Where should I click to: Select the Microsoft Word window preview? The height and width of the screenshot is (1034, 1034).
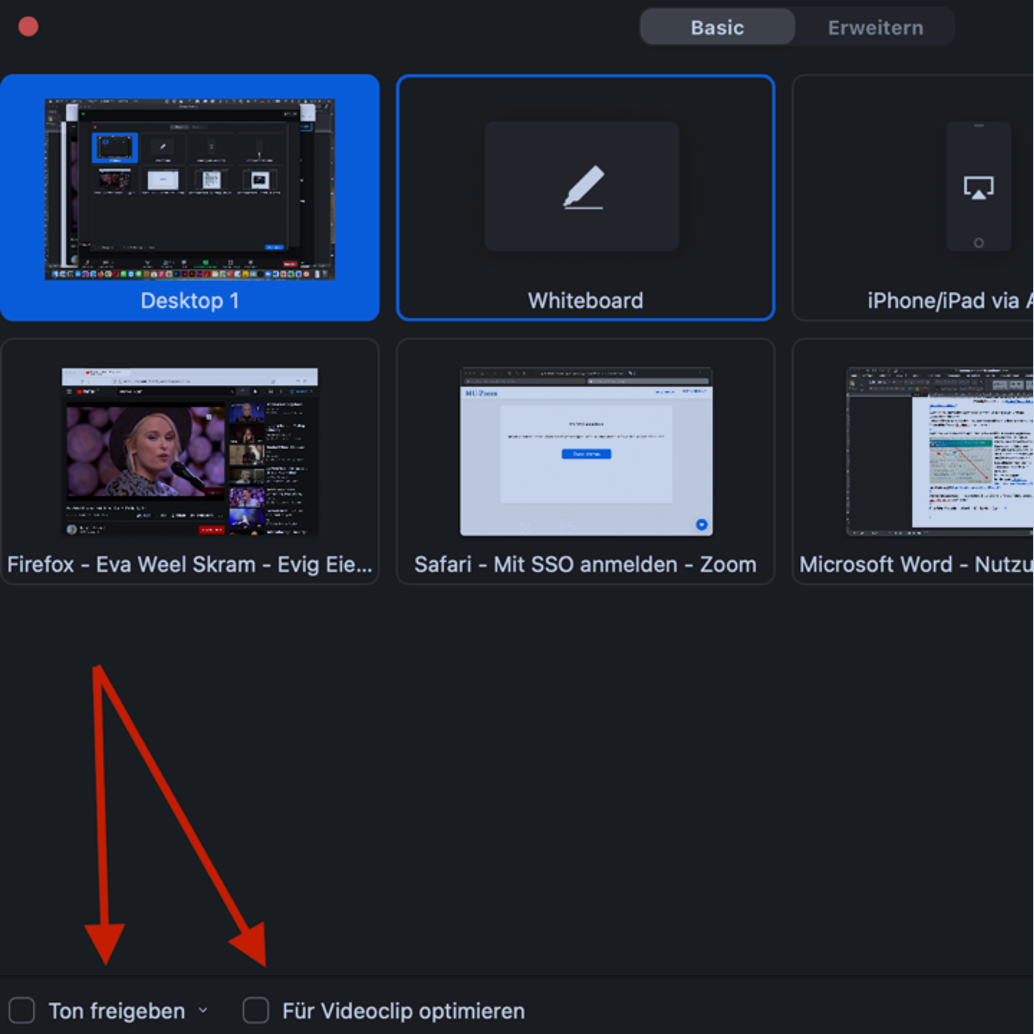938,452
